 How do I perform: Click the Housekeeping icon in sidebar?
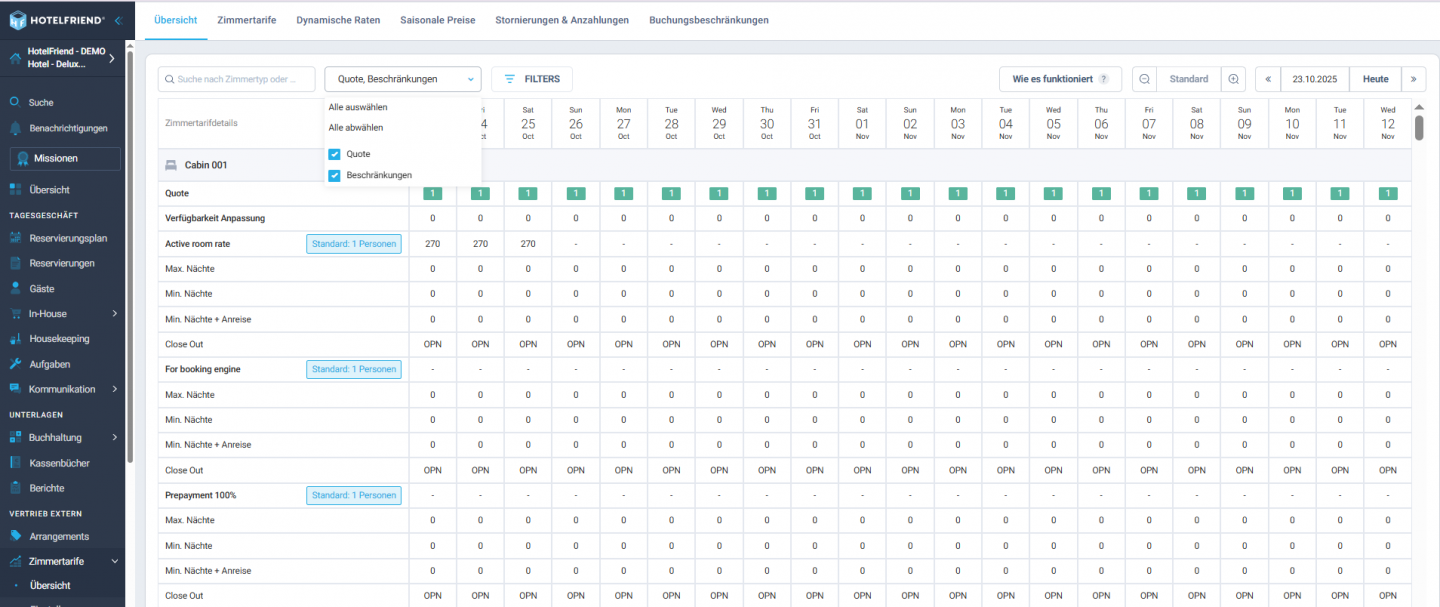pos(15,339)
